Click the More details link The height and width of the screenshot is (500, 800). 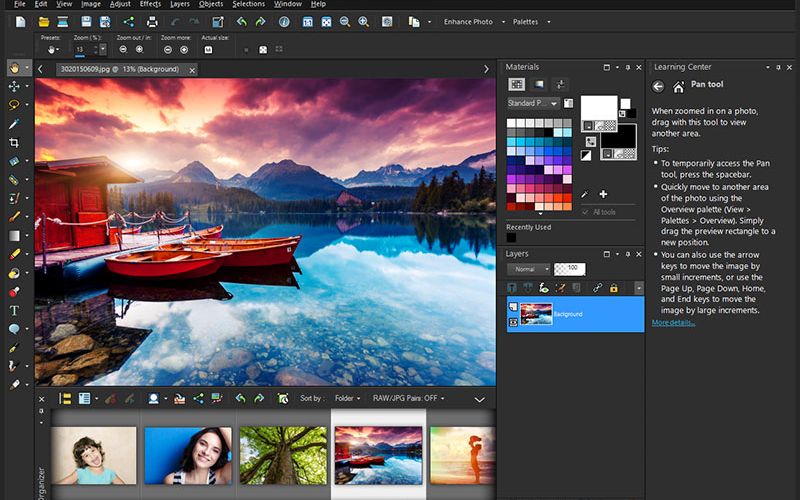coord(673,322)
